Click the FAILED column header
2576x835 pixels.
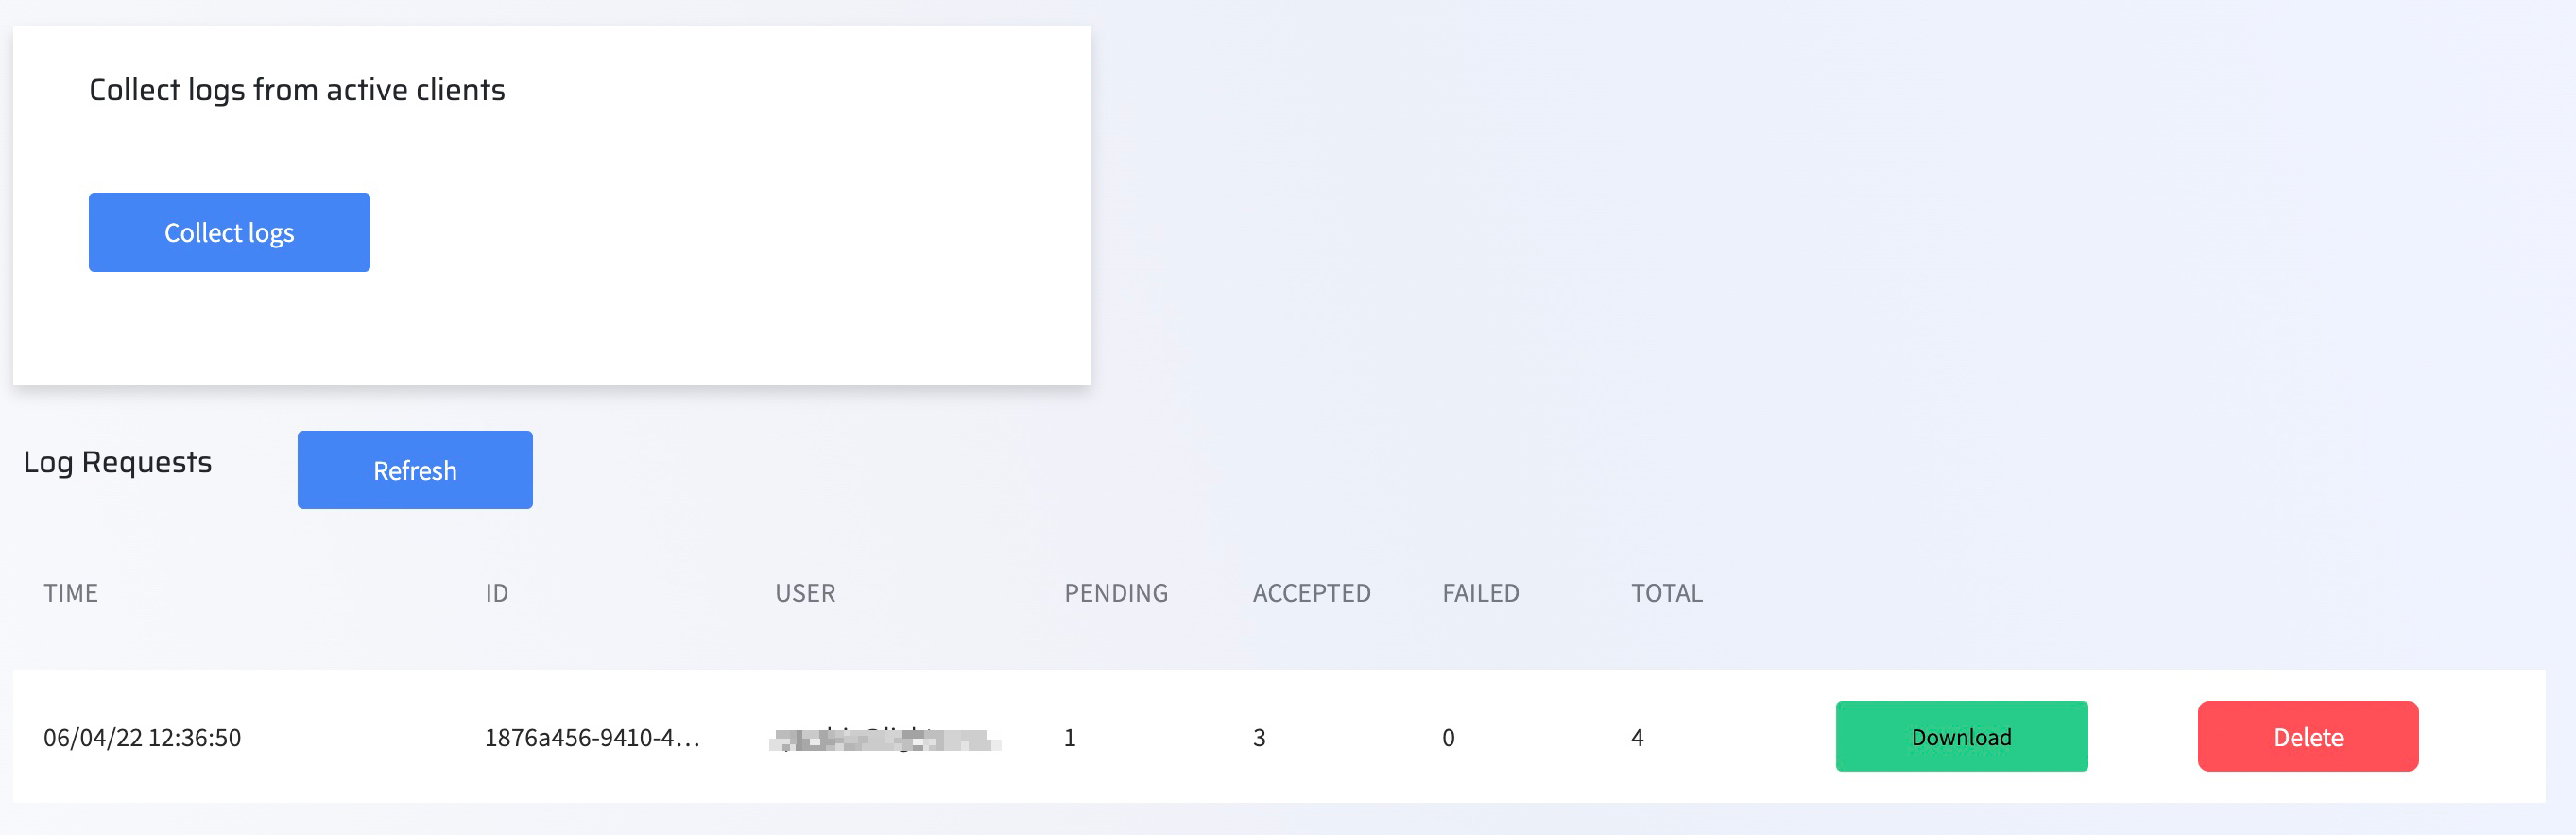[x=1480, y=593]
